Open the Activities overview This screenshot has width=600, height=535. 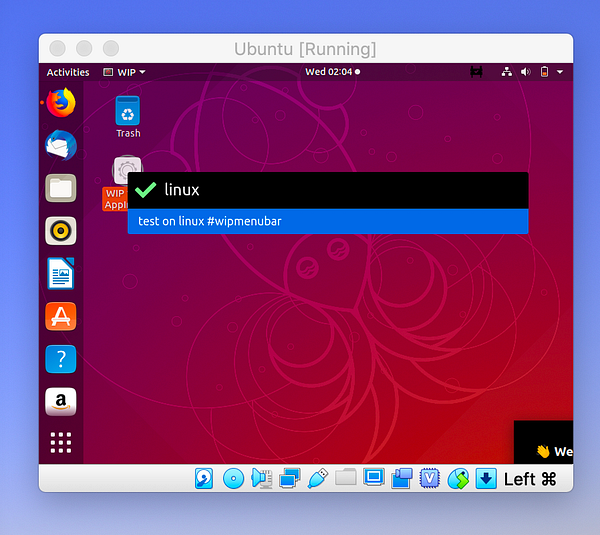coord(68,72)
